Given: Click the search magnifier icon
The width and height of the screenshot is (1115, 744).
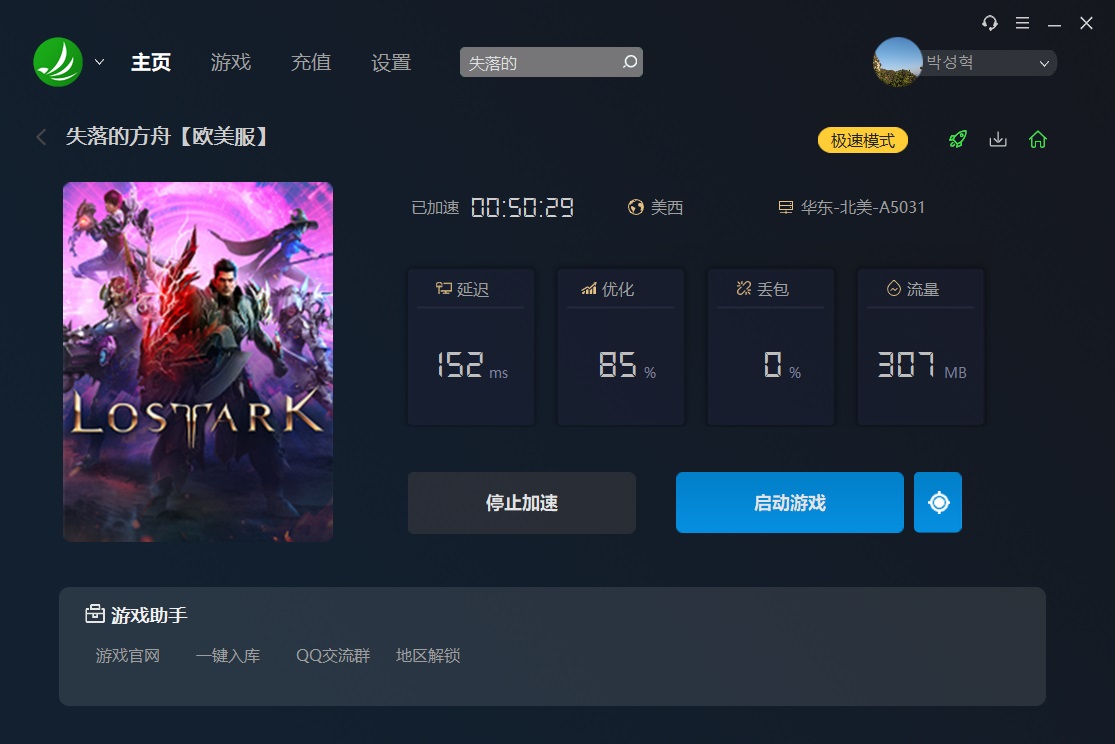Looking at the screenshot, I should coord(629,62).
